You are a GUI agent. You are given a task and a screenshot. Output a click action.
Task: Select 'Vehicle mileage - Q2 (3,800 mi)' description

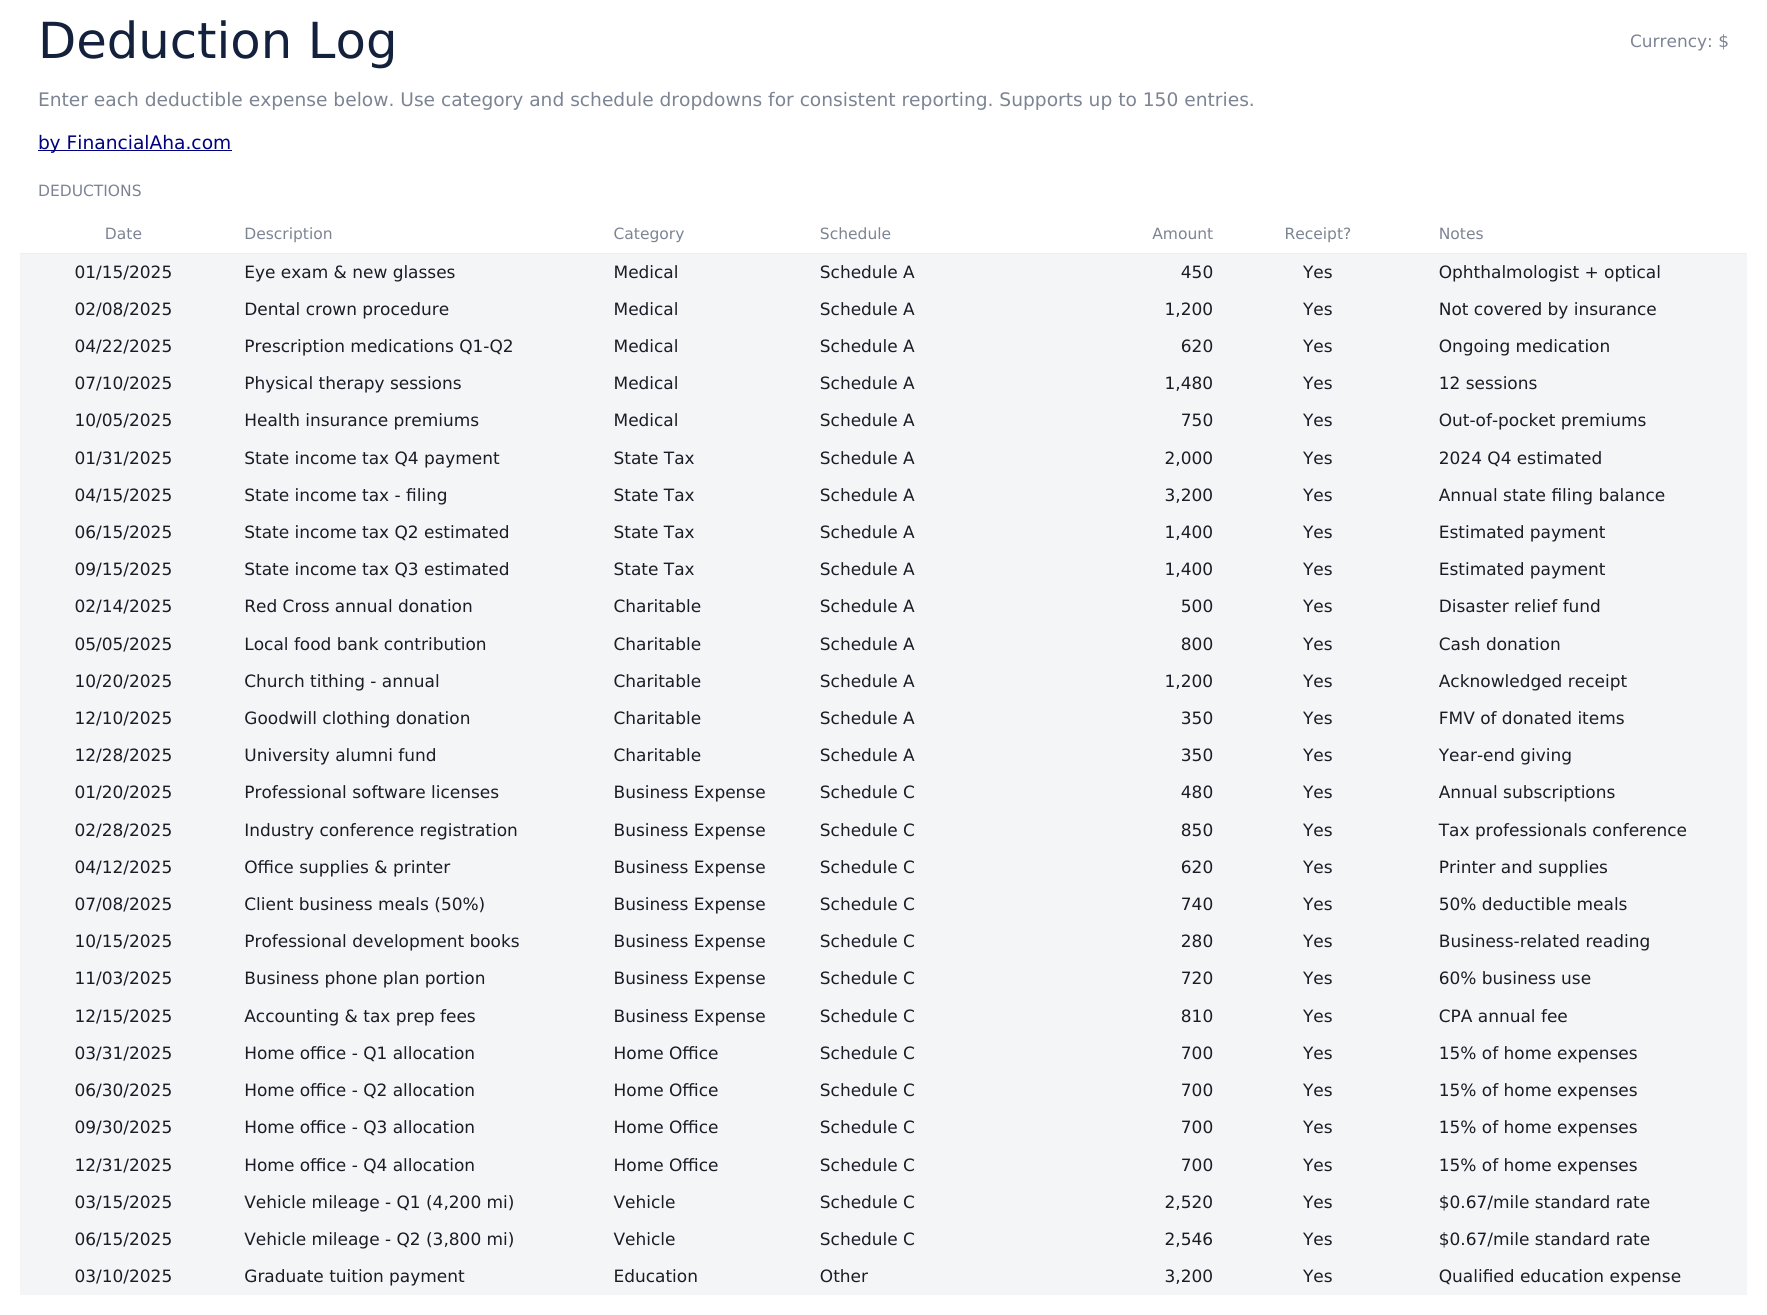point(379,1239)
